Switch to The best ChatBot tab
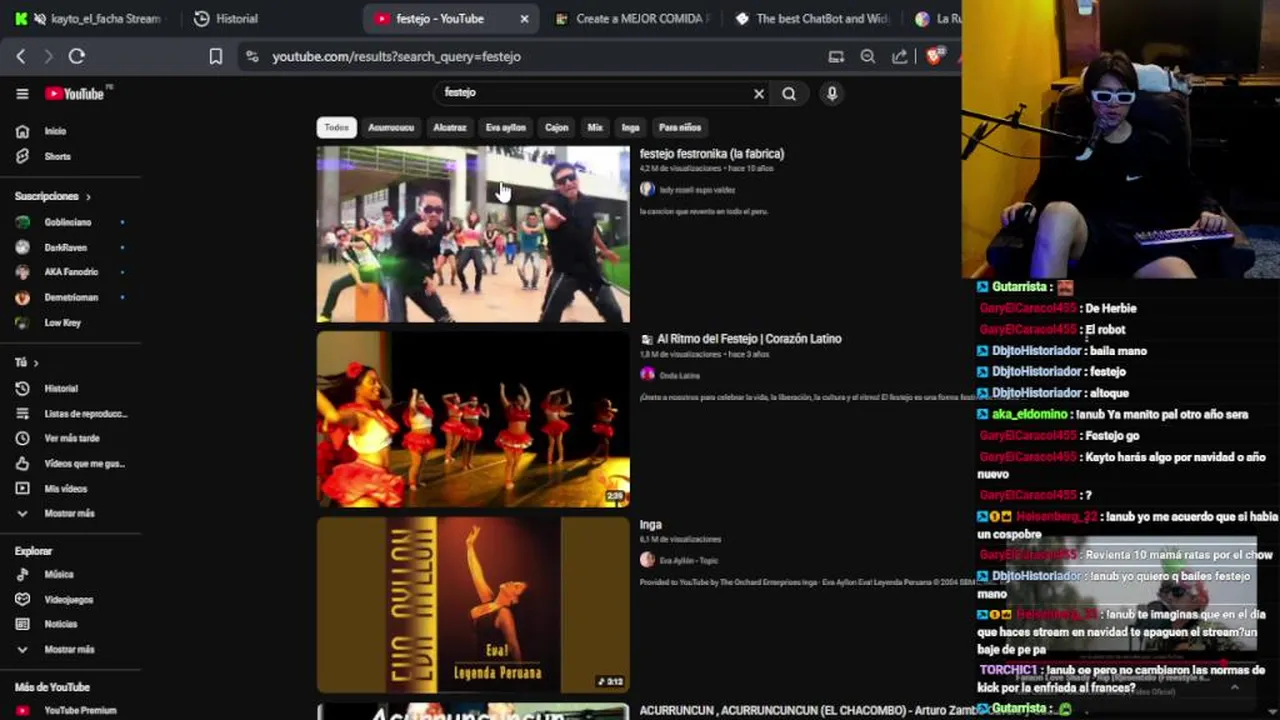Screen dimensions: 1280x720 pyautogui.click(x=812, y=18)
